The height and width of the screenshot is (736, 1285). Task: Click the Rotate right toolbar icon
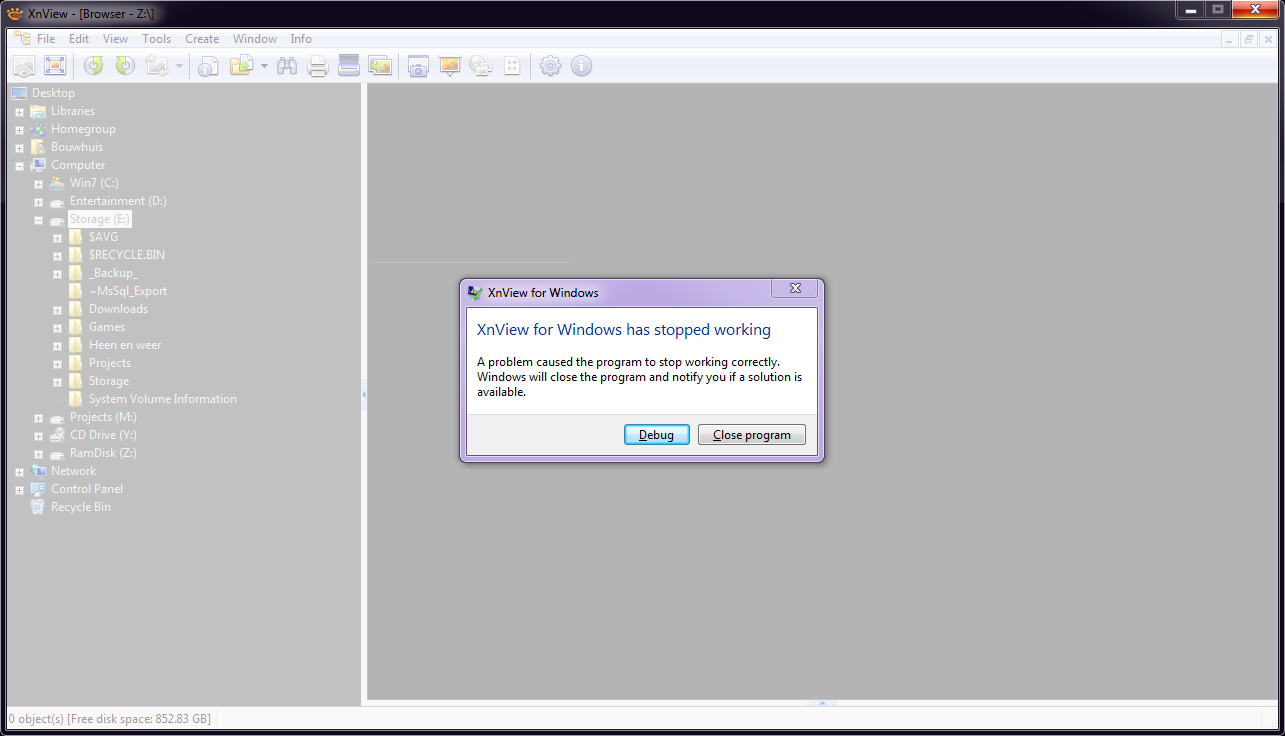click(x=125, y=66)
